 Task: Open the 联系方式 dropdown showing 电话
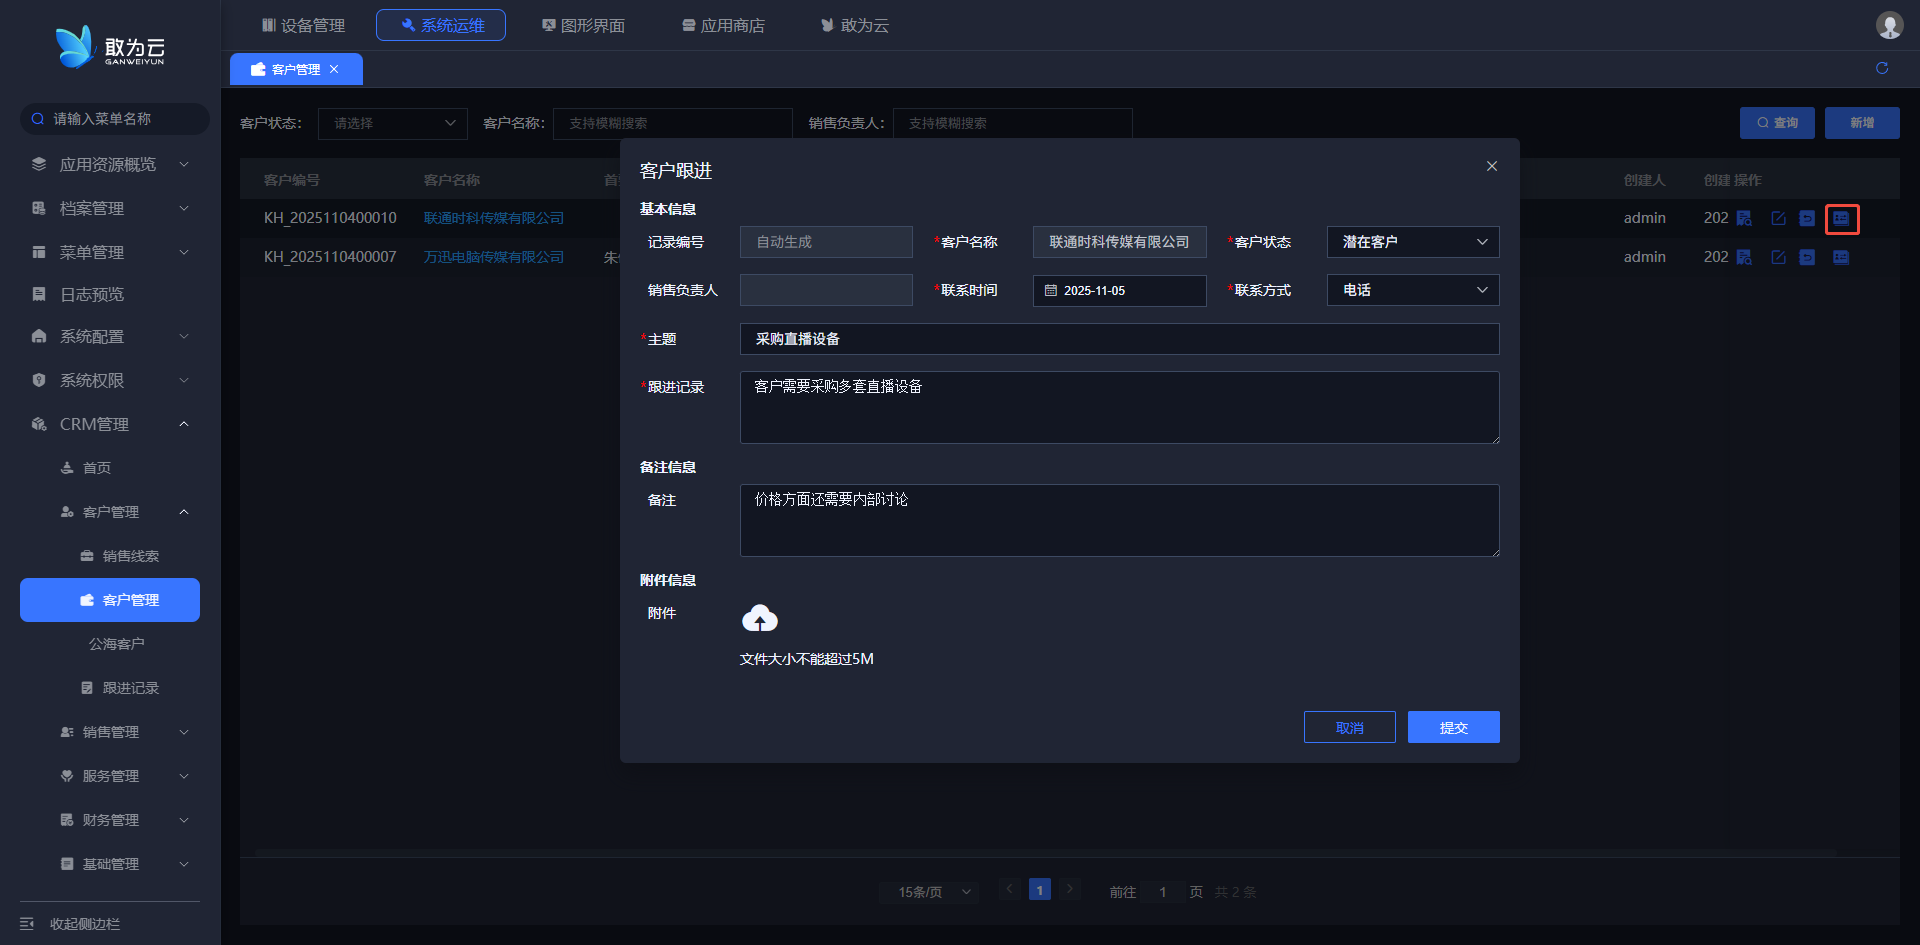pyautogui.click(x=1412, y=290)
